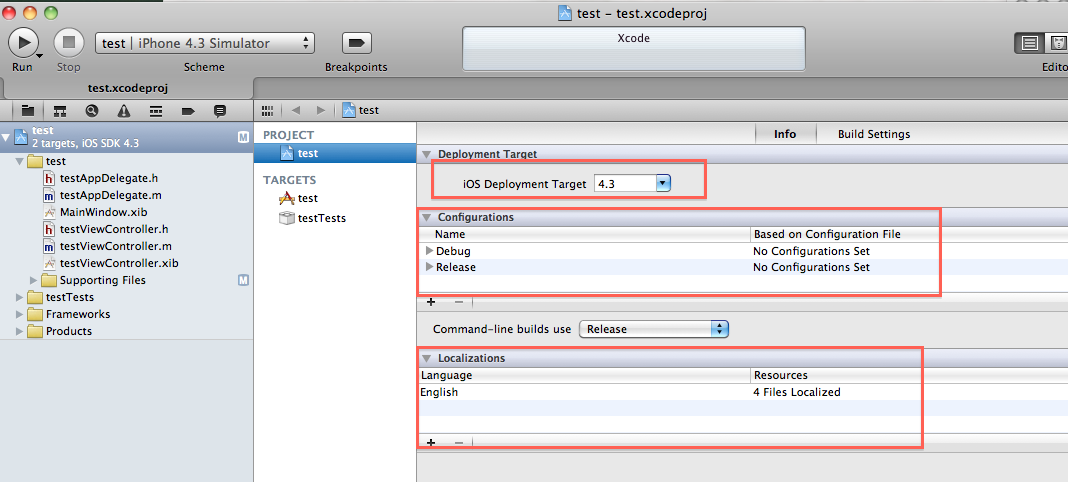Select the English localization row
The width and height of the screenshot is (1068, 482).
(742, 392)
